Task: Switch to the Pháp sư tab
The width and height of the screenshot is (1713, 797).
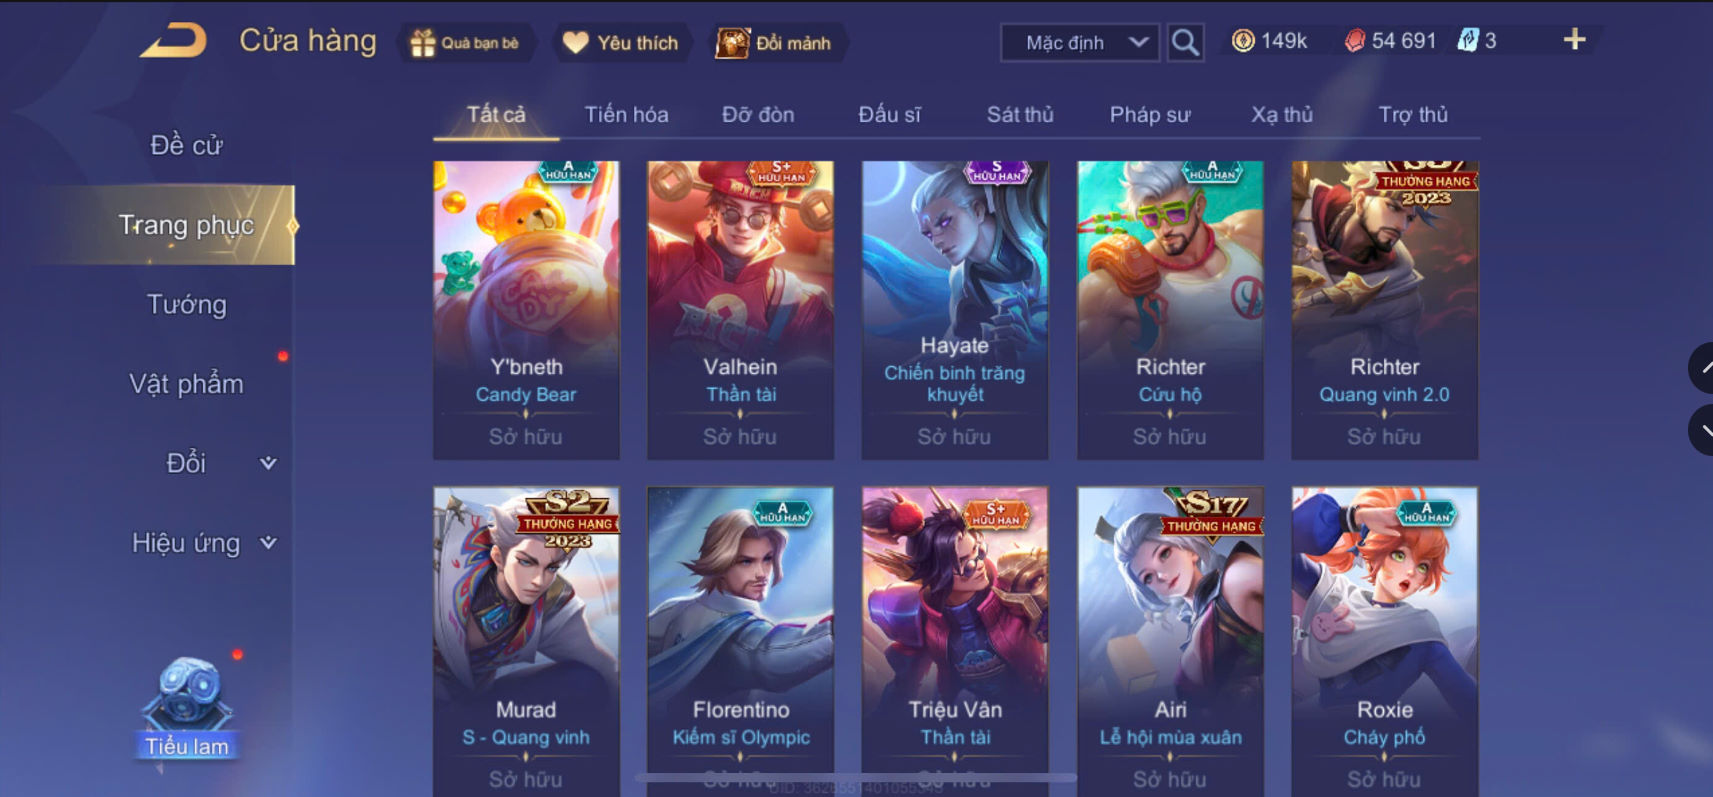Action: [1150, 115]
